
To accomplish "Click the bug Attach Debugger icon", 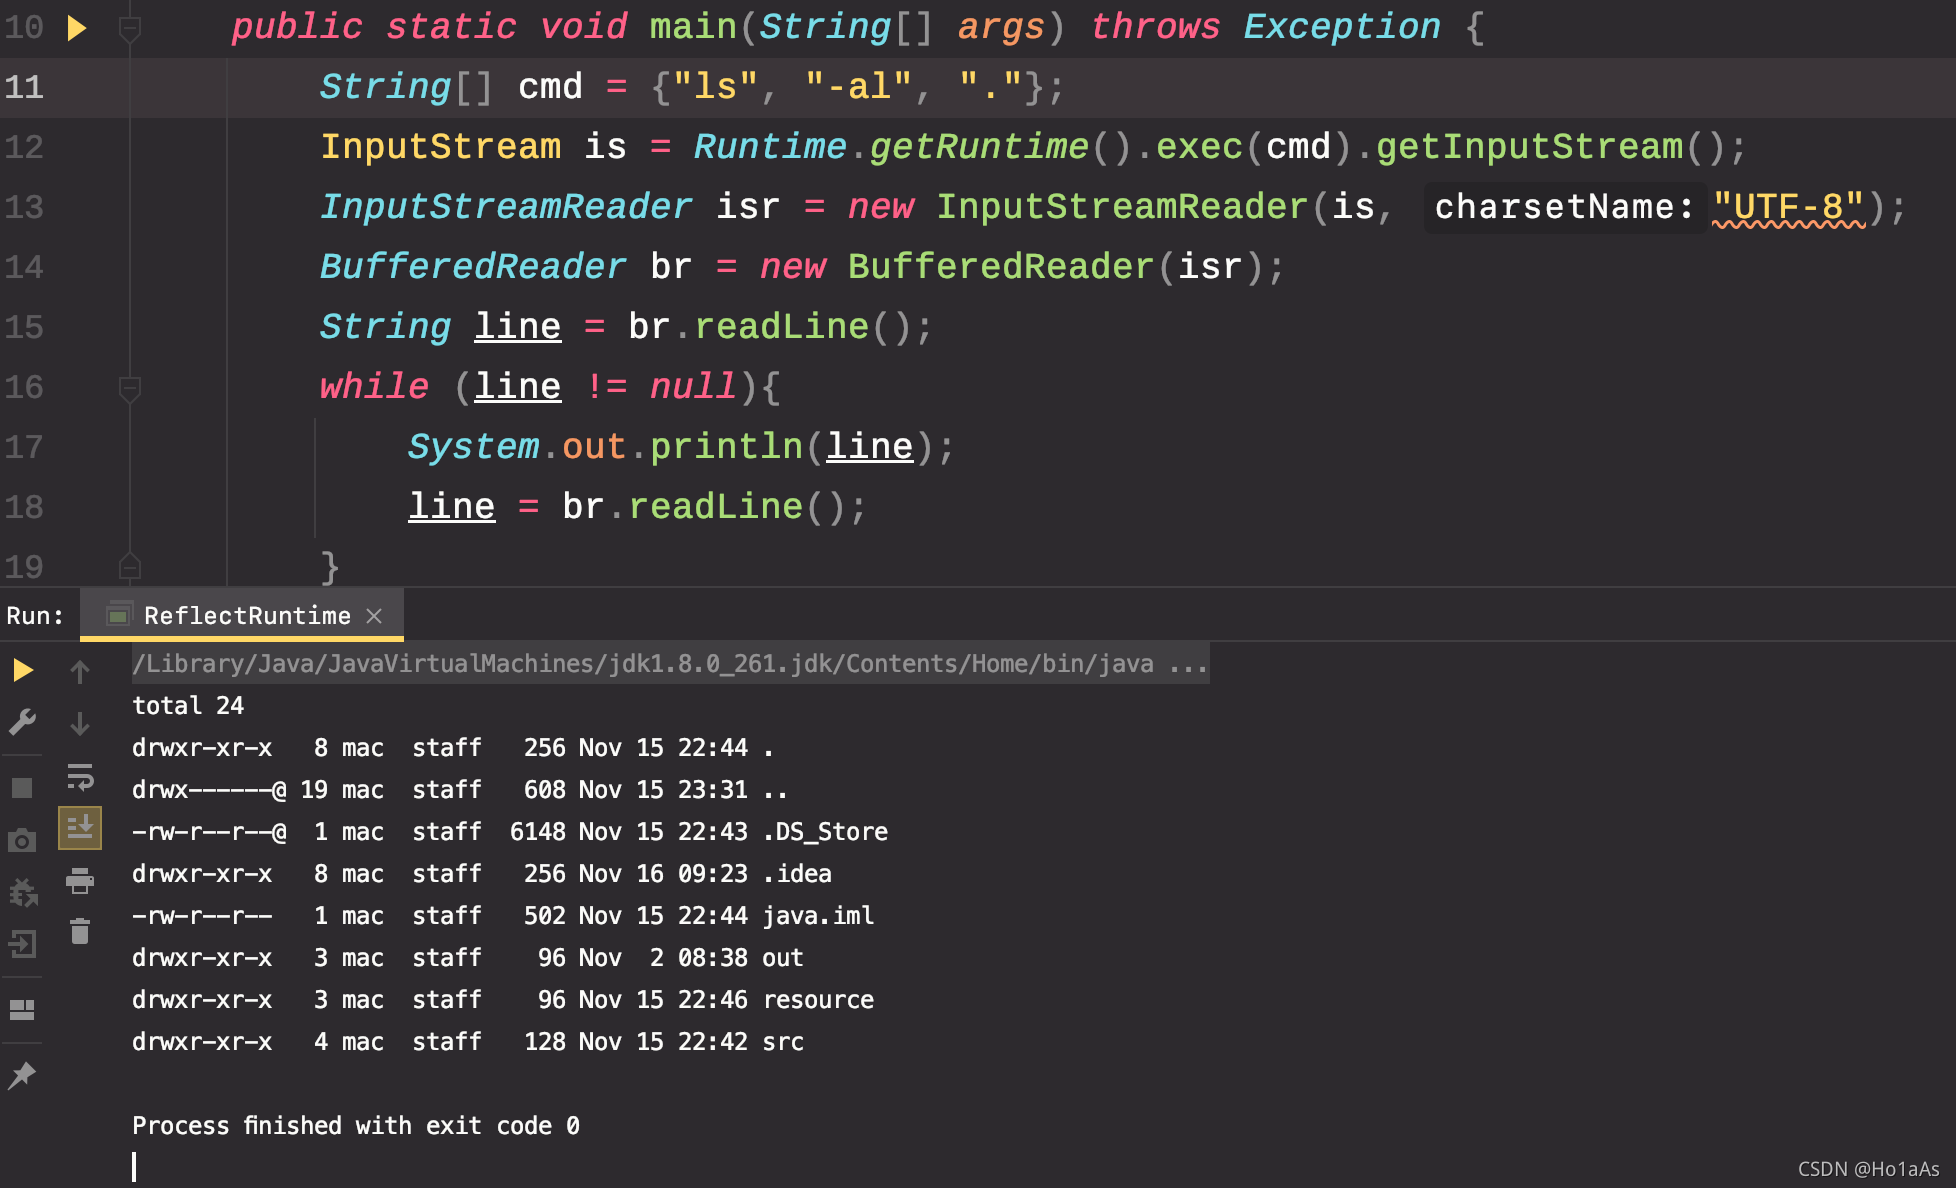I will (x=23, y=892).
